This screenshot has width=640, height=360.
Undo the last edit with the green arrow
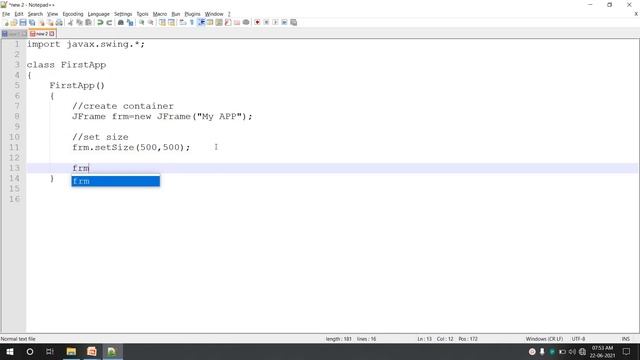(x=100, y=23)
